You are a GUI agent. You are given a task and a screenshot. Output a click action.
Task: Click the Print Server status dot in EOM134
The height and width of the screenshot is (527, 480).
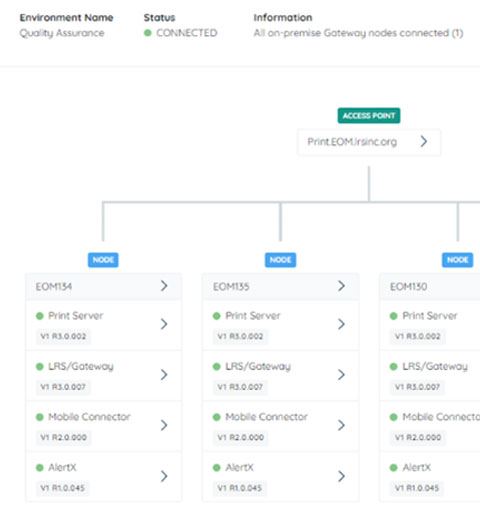(x=40, y=316)
